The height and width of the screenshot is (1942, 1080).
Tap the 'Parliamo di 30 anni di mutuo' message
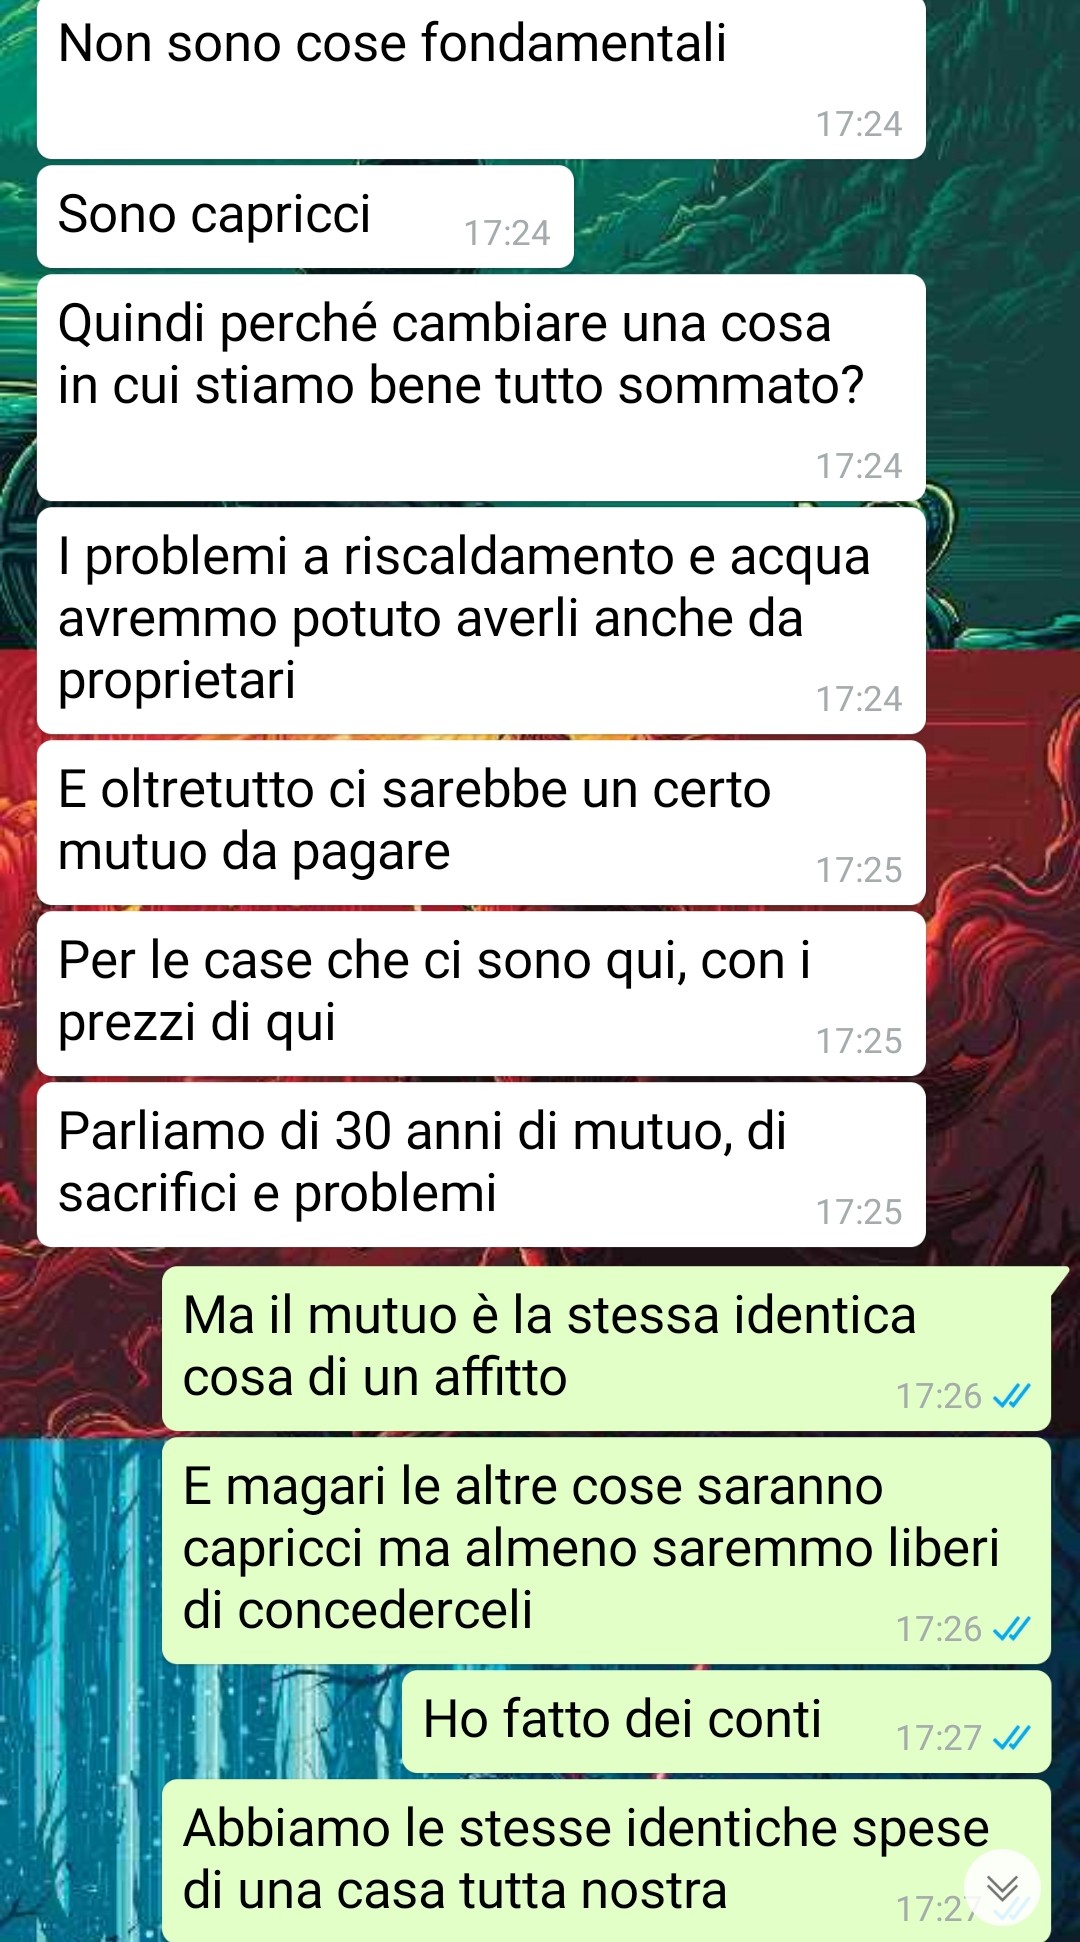[x=481, y=1164]
